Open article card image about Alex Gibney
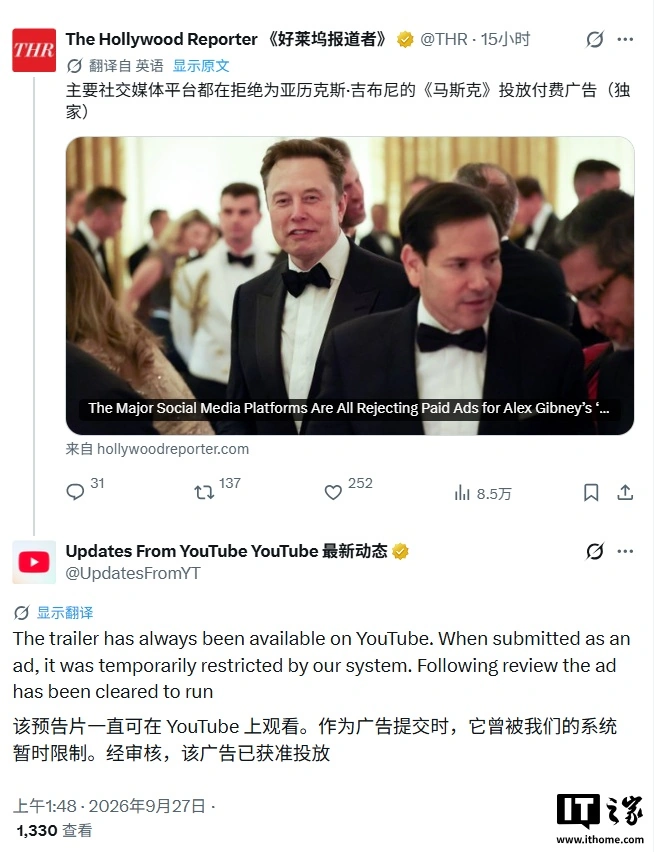 coord(350,286)
